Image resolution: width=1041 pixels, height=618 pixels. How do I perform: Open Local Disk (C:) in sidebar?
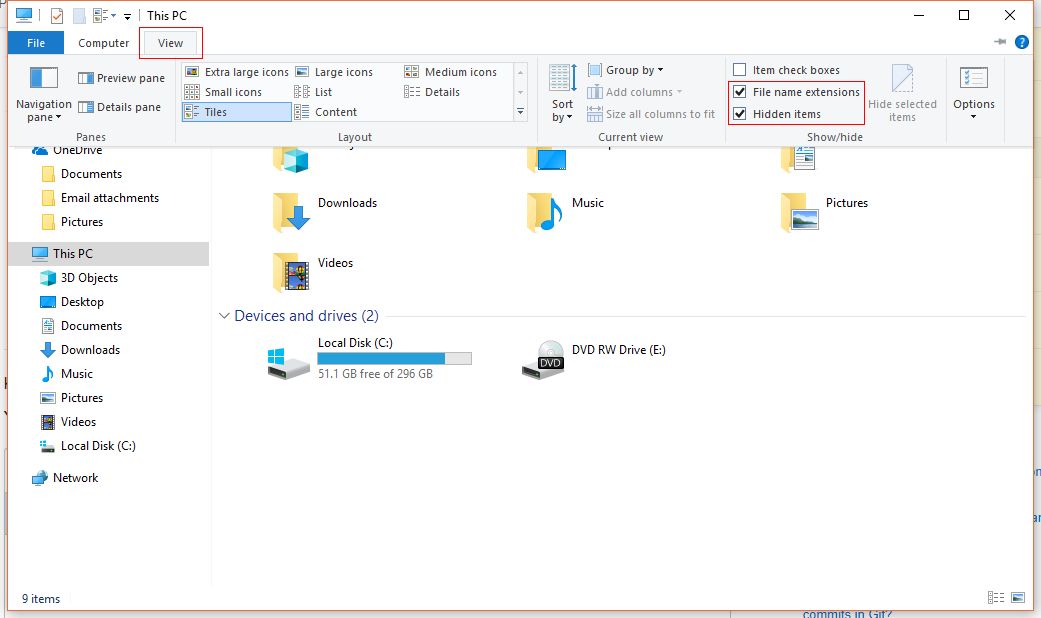pyautogui.click(x=88, y=445)
